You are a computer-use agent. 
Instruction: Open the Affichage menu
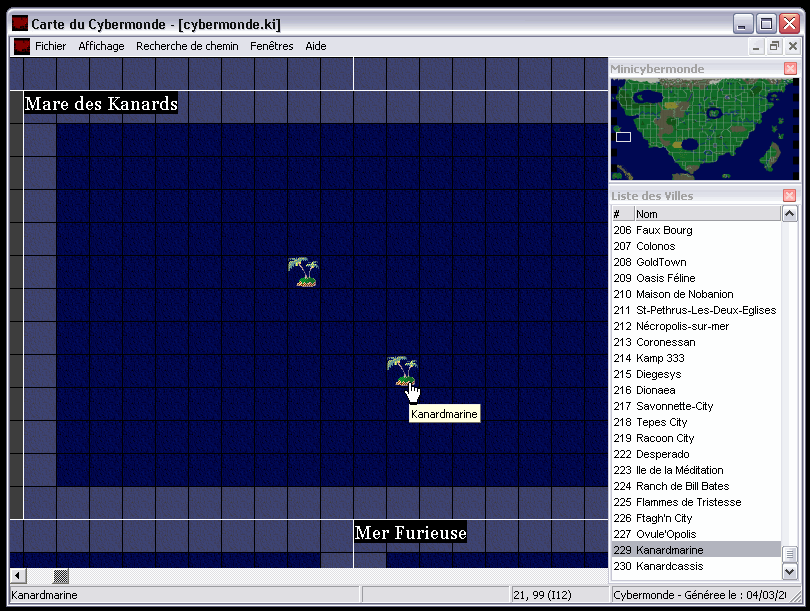point(101,46)
